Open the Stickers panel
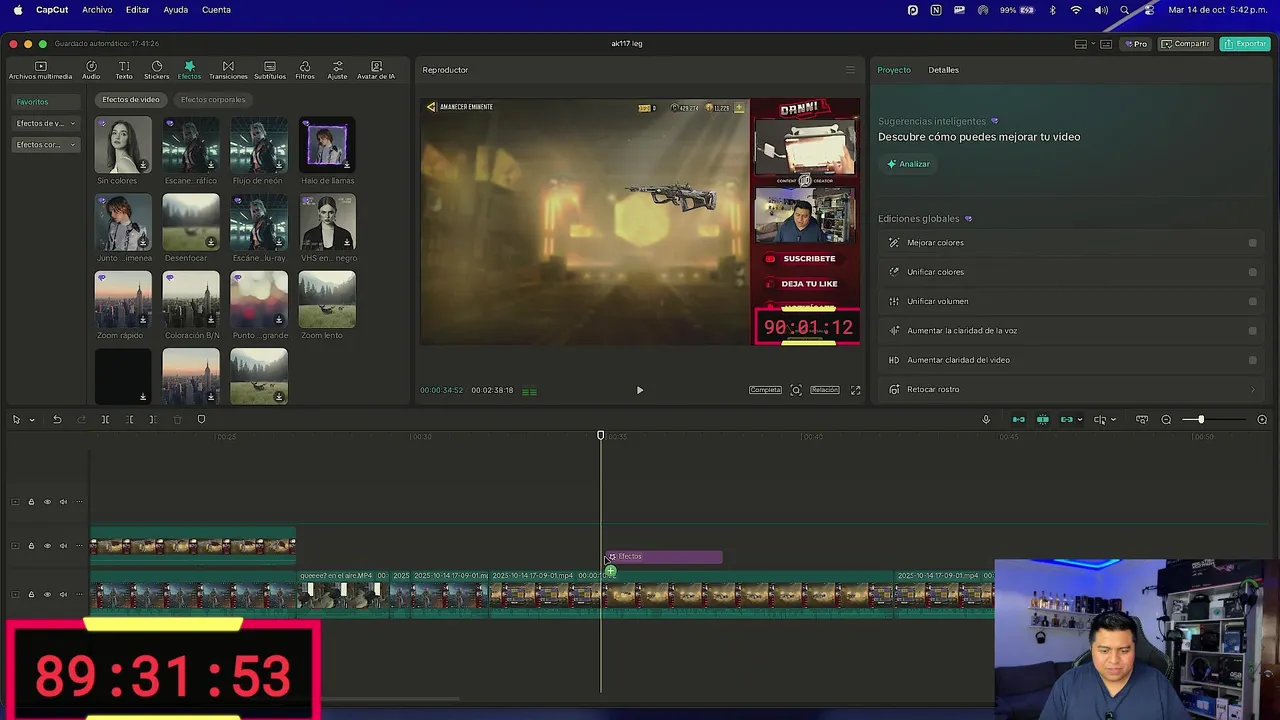Image resolution: width=1280 pixels, height=720 pixels. [x=156, y=70]
